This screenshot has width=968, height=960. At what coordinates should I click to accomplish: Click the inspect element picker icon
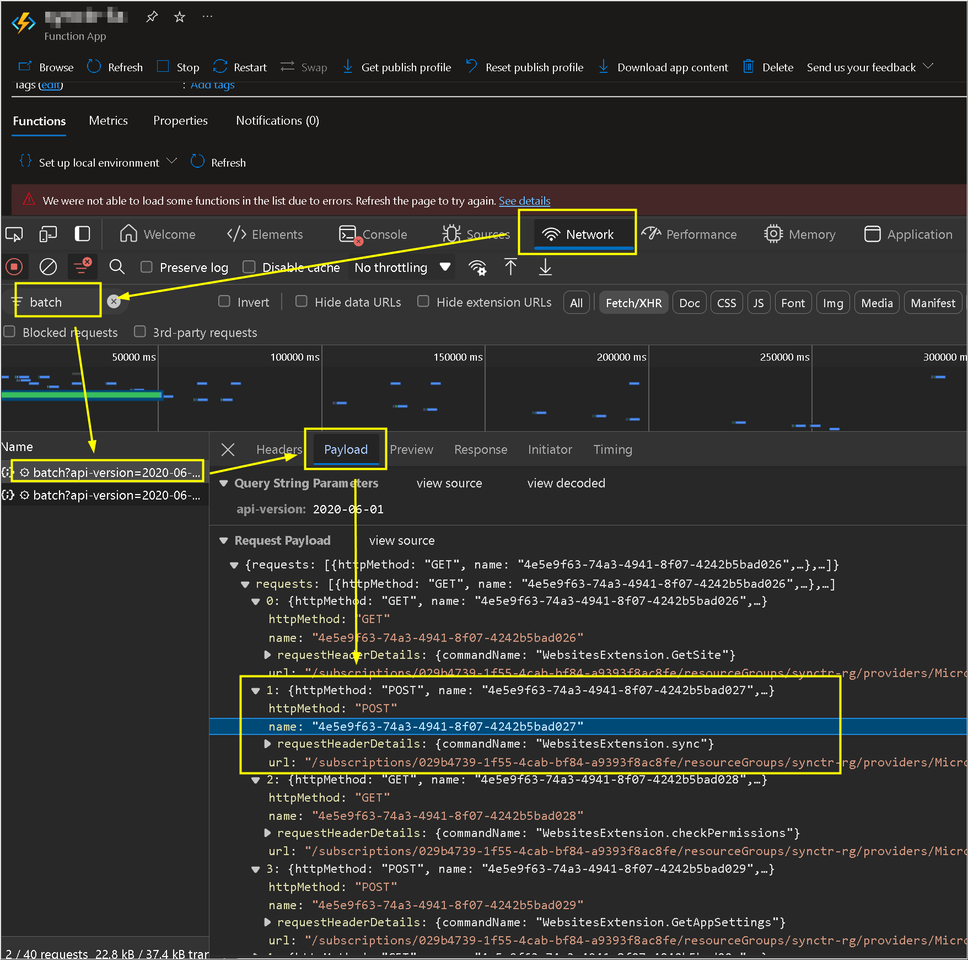[x=14, y=234]
